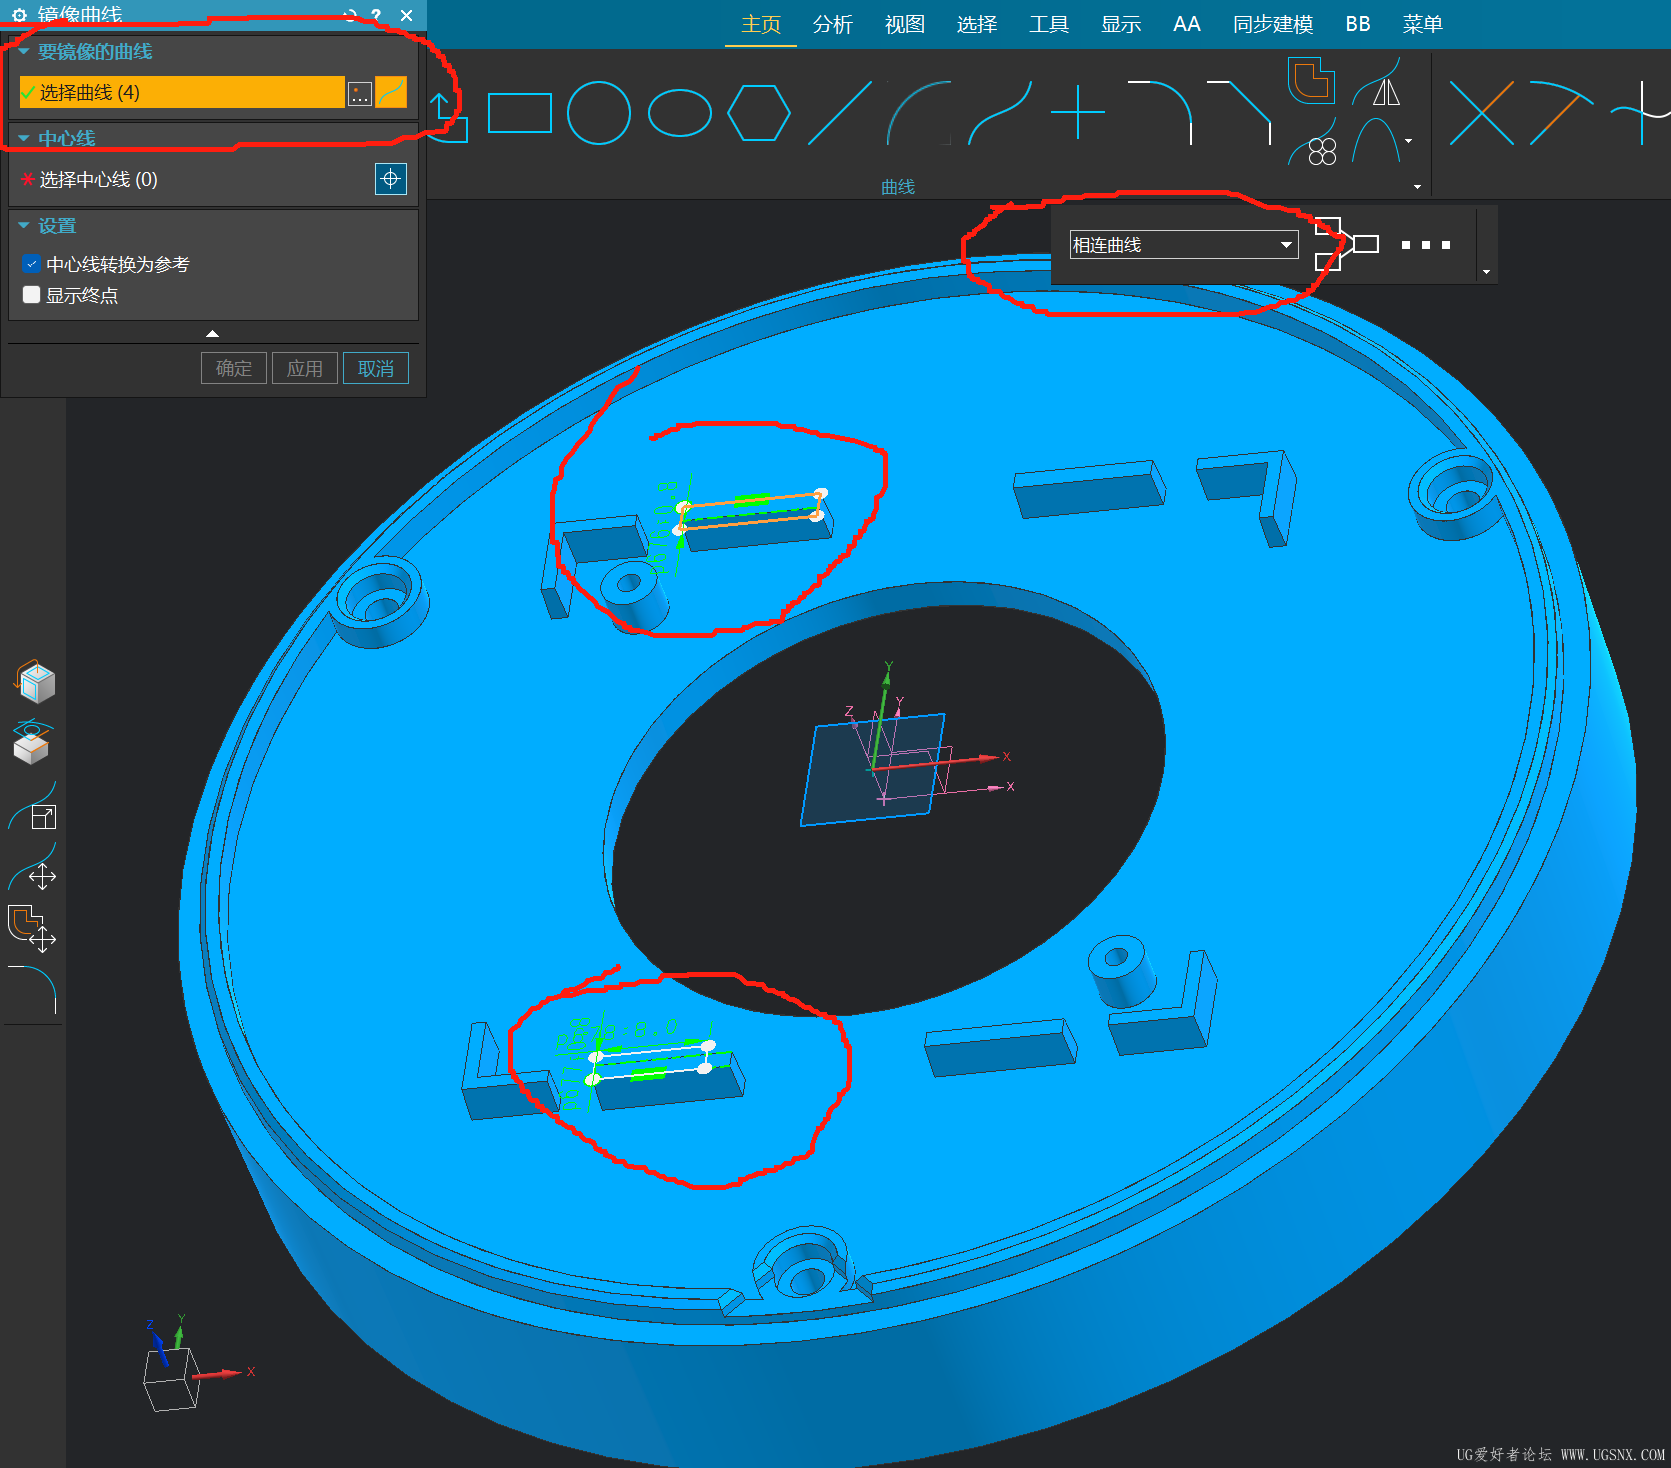Open selection bar overflow arrow
This screenshot has height=1468, width=1671.
point(1486,272)
